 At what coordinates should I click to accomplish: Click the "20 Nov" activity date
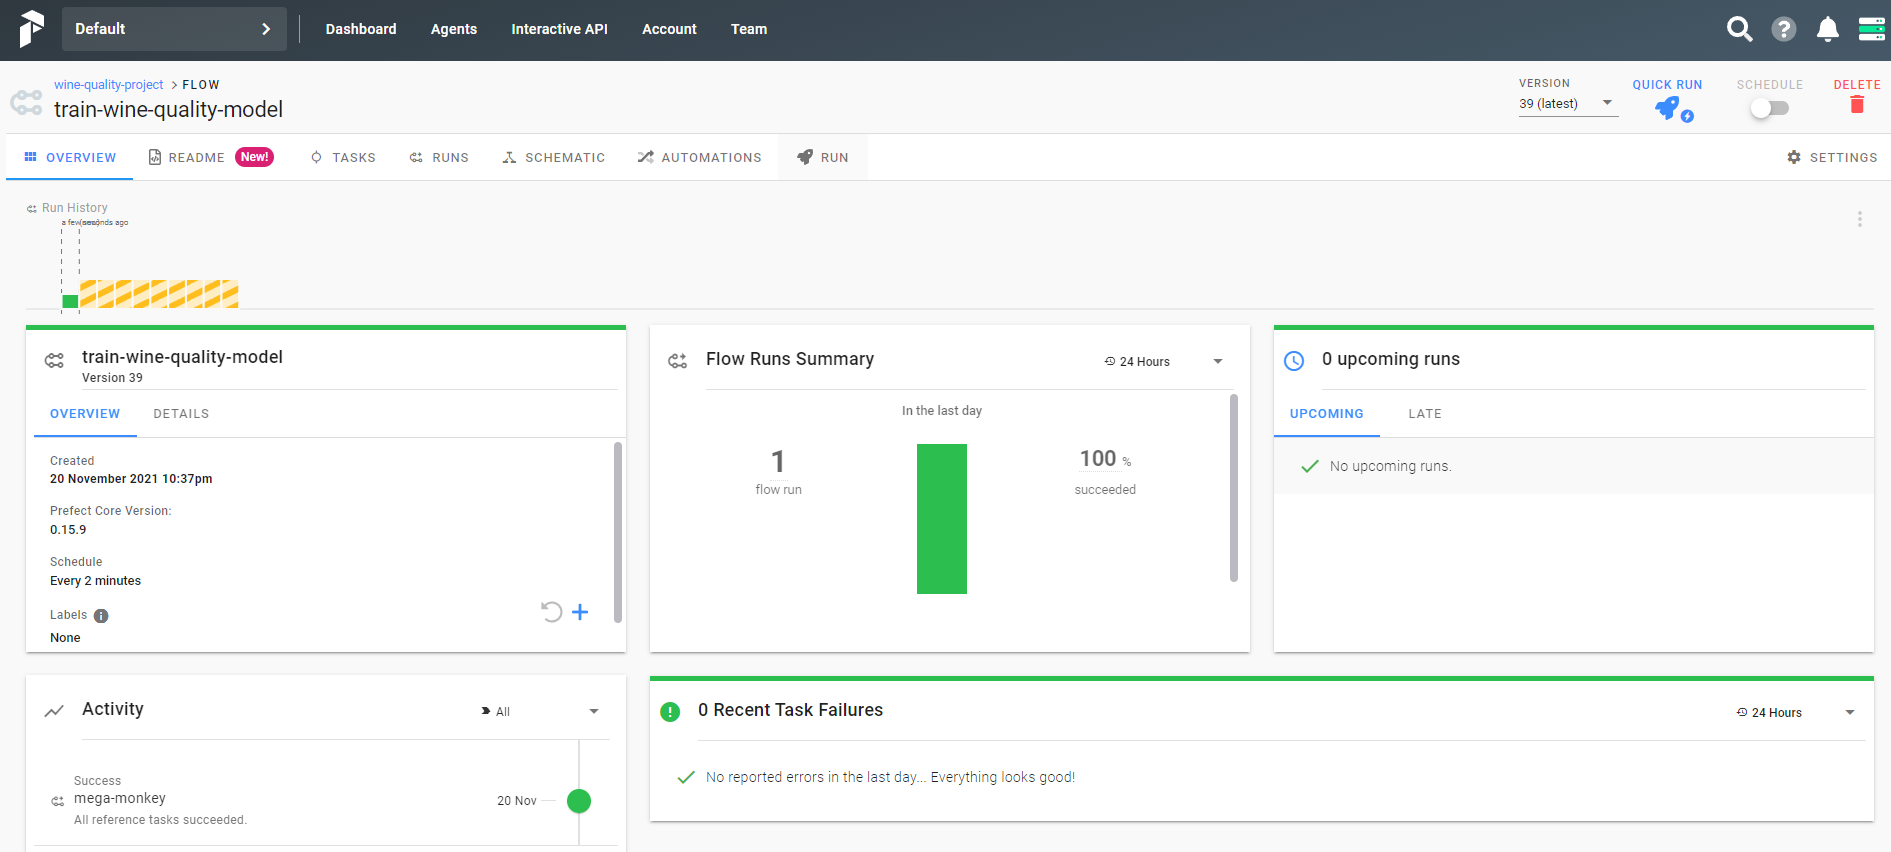(517, 801)
